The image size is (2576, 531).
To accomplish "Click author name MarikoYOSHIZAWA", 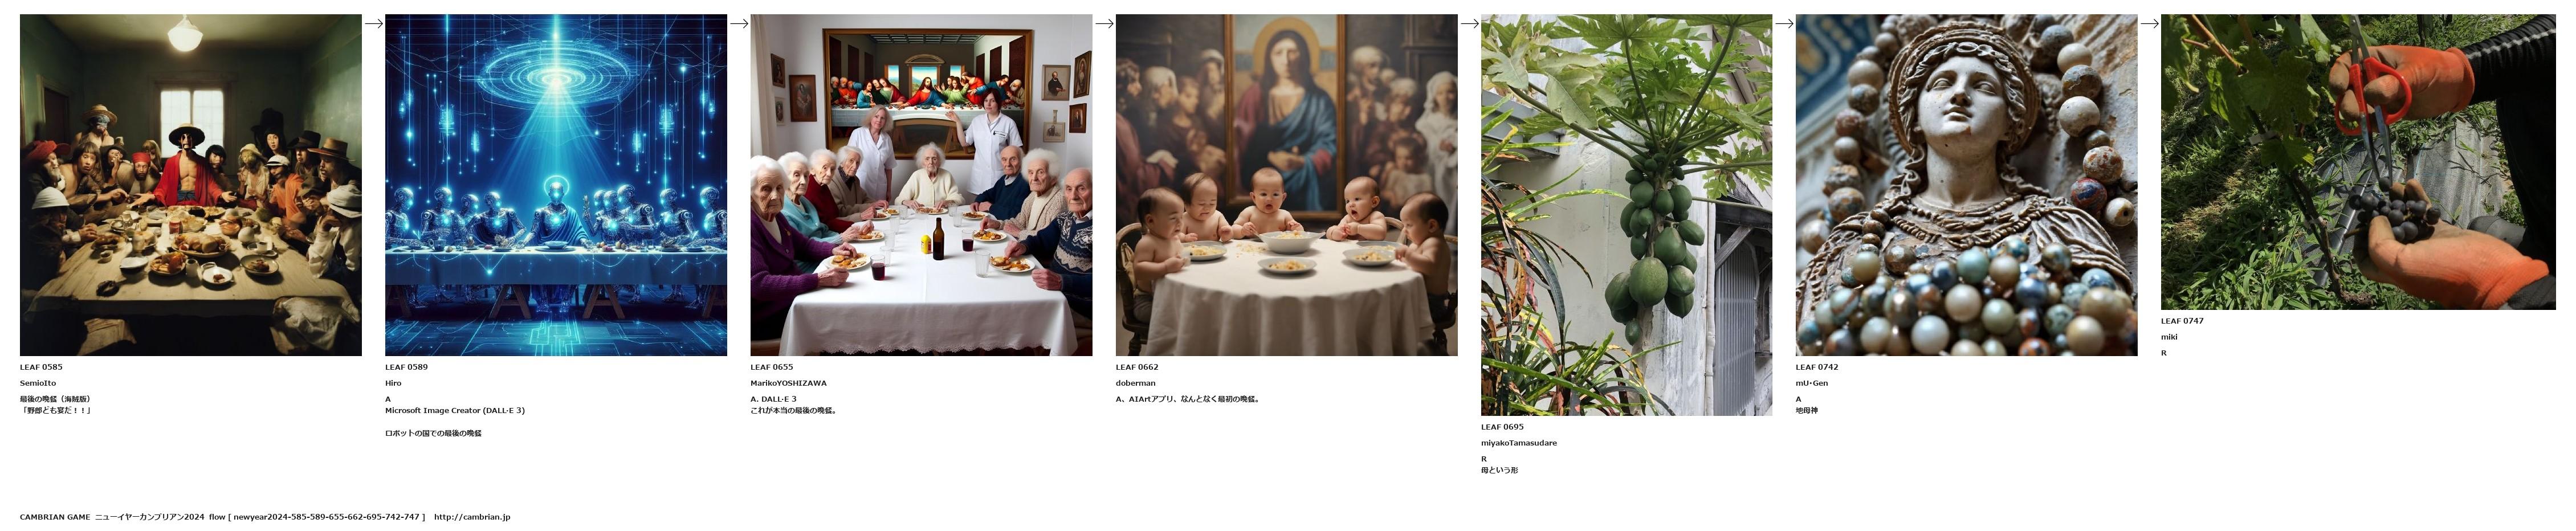I will tap(789, 383).
